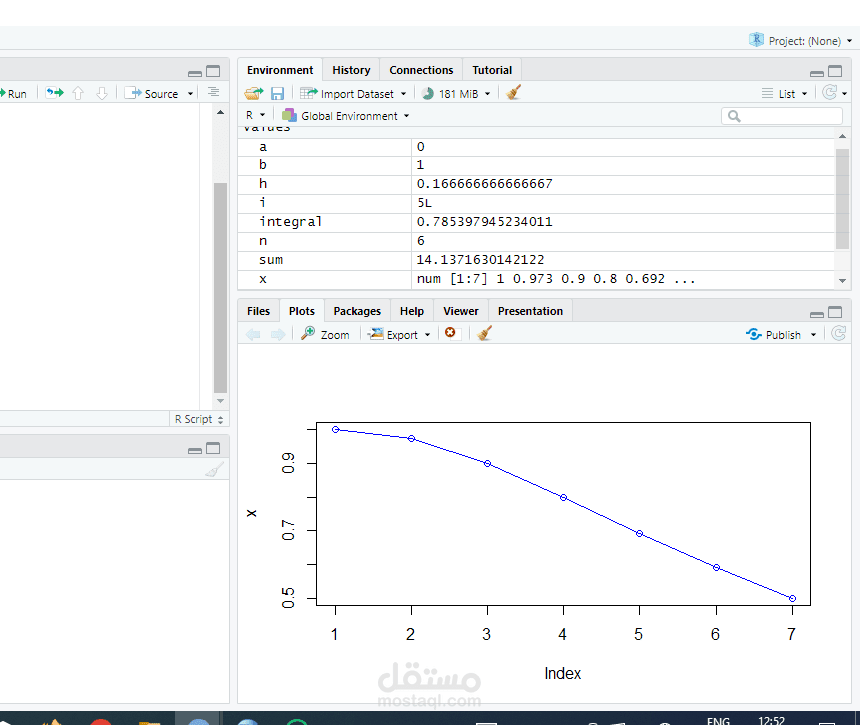Switch to the Files tab
The width and height of the screenshot is (860, 725).
point(258,311)
